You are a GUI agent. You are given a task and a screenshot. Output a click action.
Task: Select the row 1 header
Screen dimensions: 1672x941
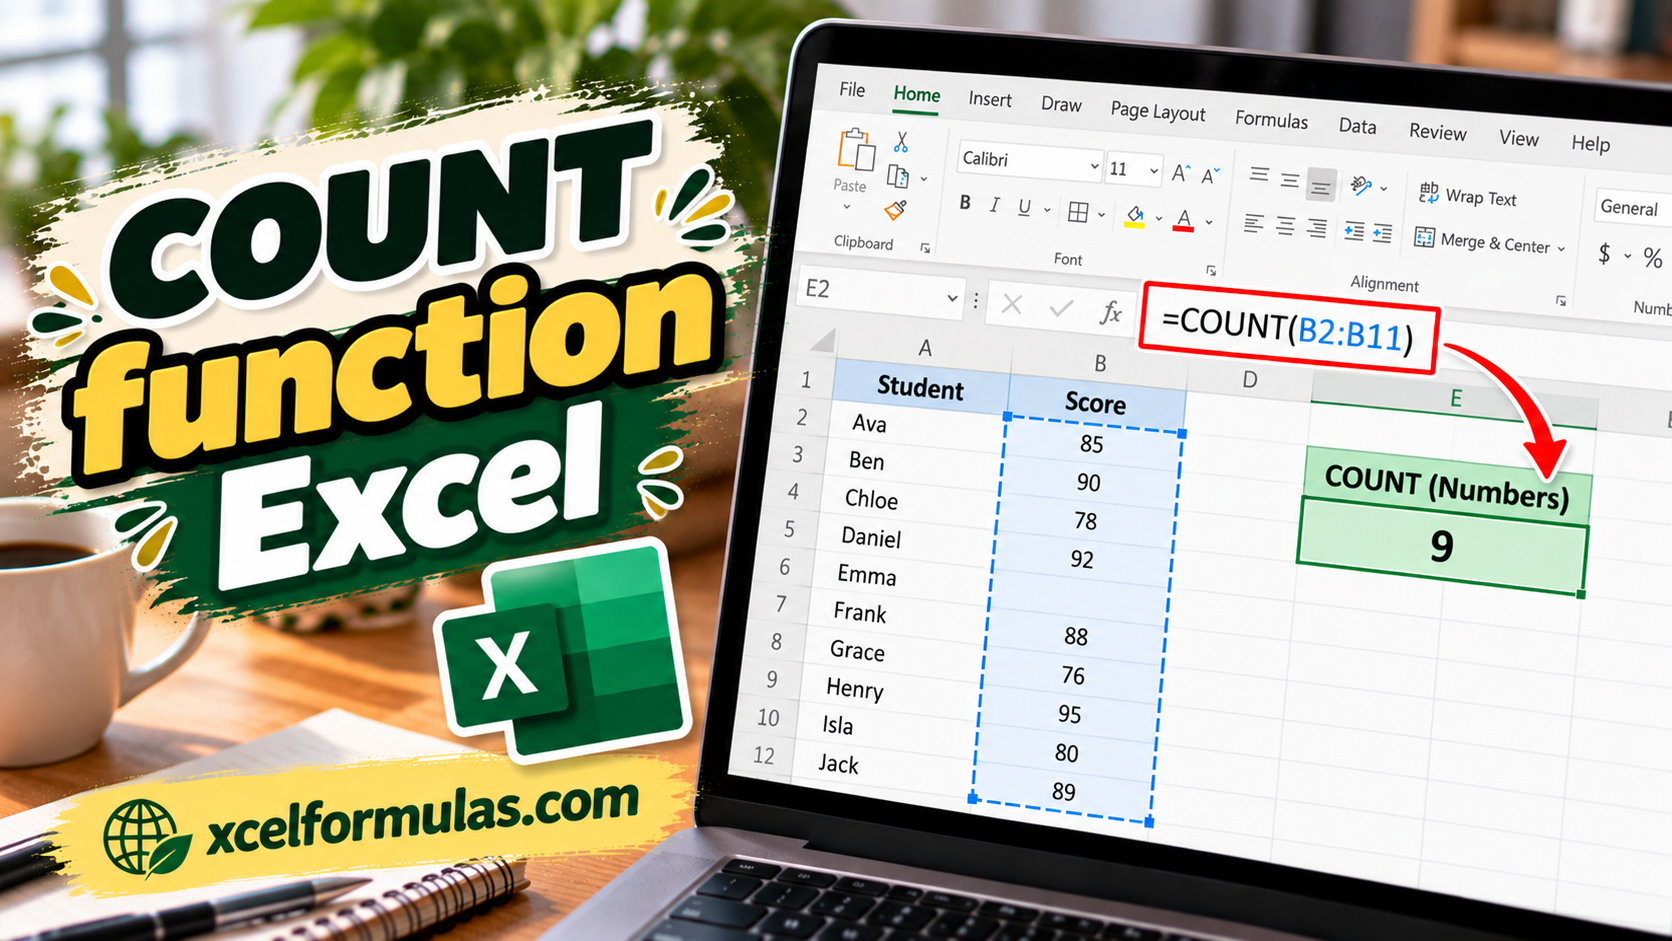(x=806, y=381)
